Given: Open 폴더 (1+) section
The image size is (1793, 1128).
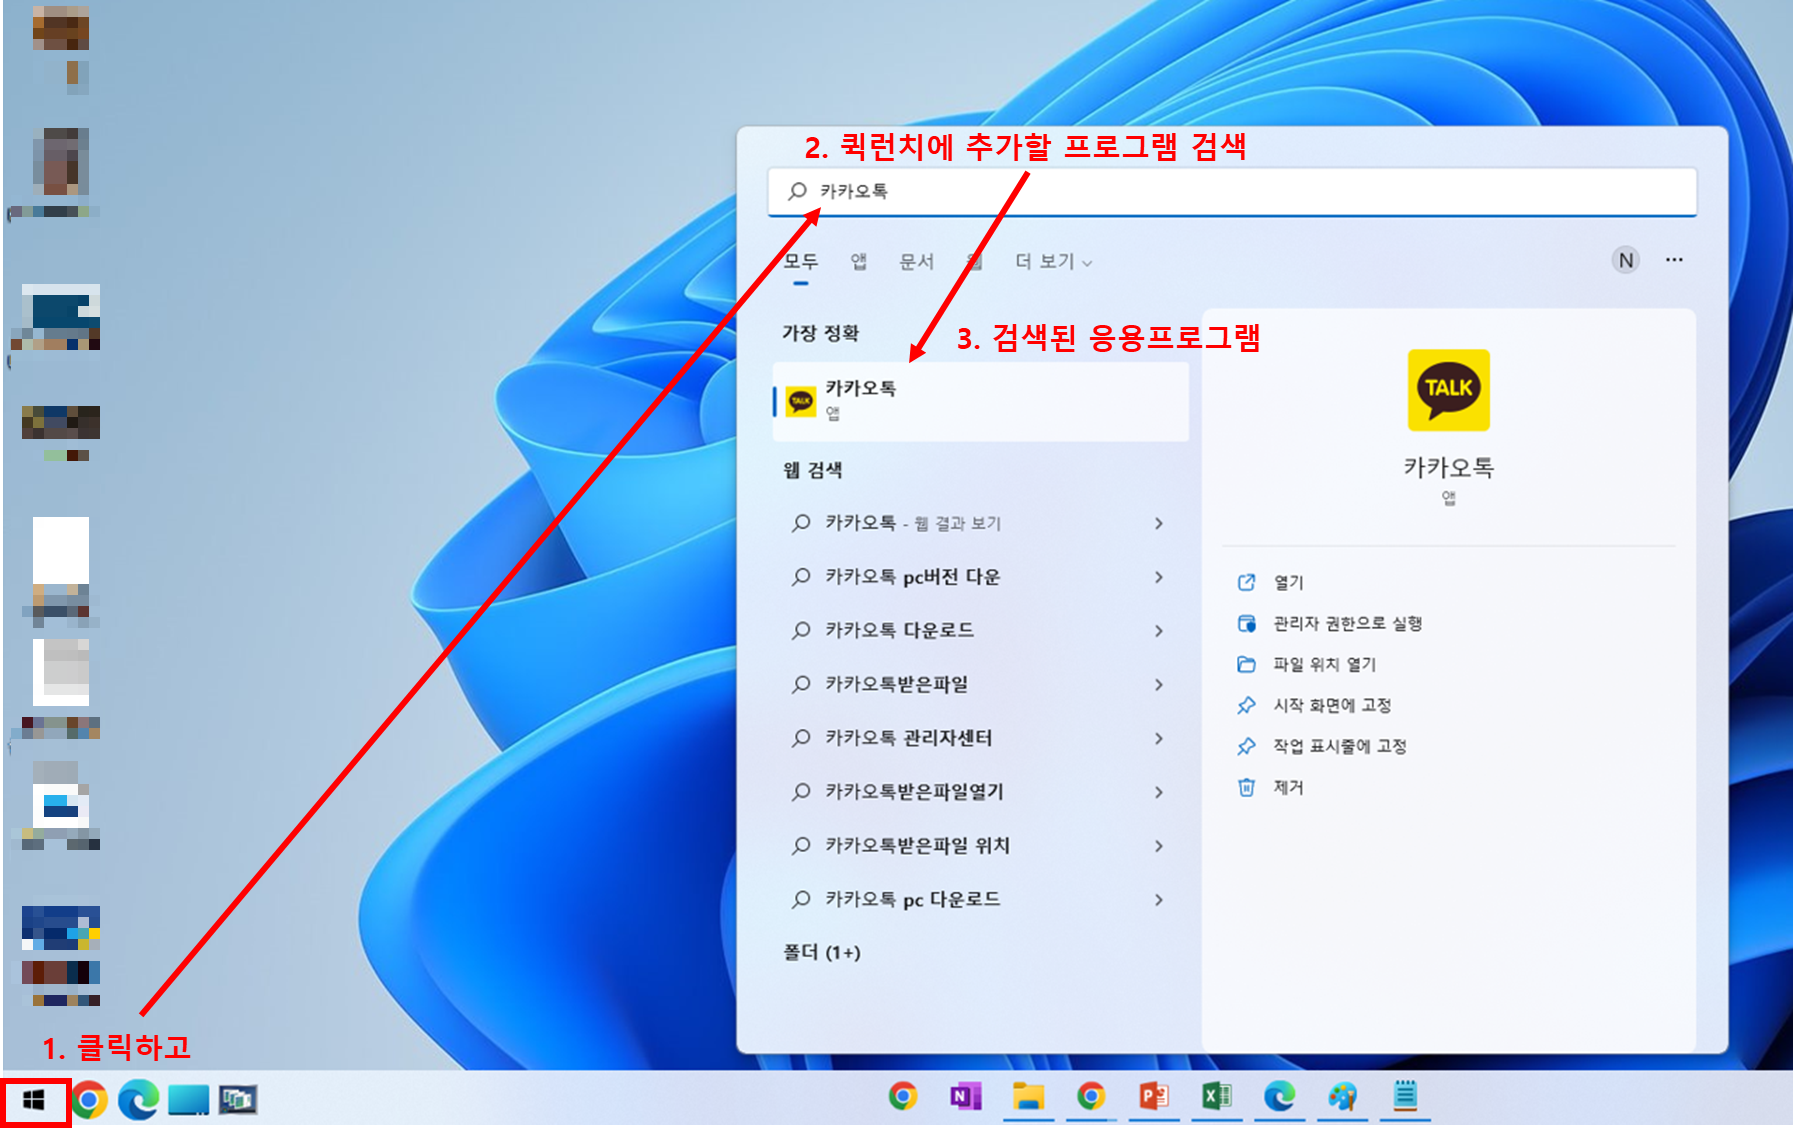Looking at the screenshot, I should [821, 952].
